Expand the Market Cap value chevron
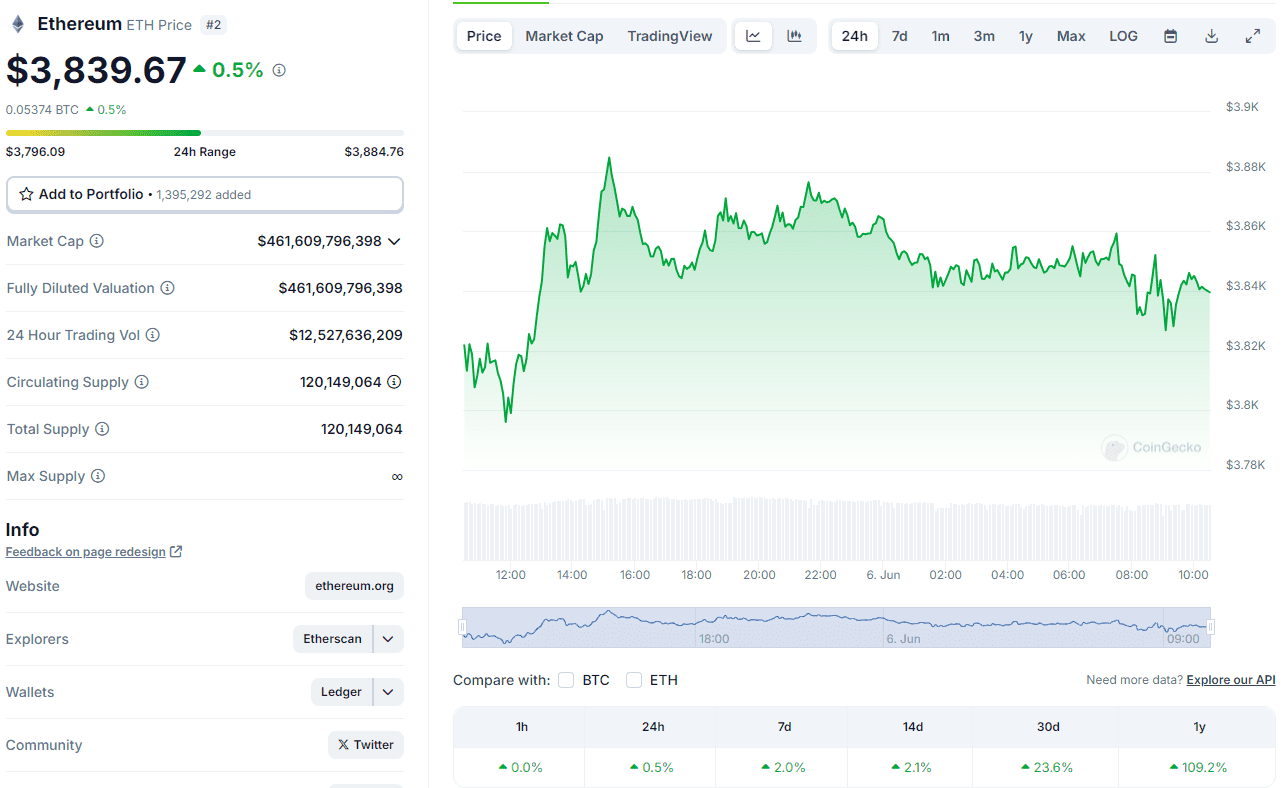Viewport: 1285px width, 788px height. (394, 241)
